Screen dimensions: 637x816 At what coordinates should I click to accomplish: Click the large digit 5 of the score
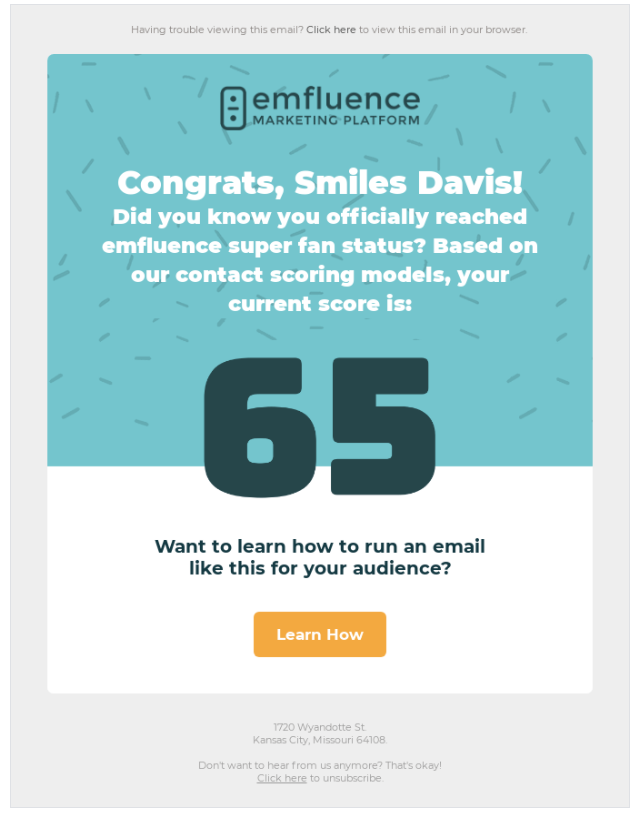[383, 426]
